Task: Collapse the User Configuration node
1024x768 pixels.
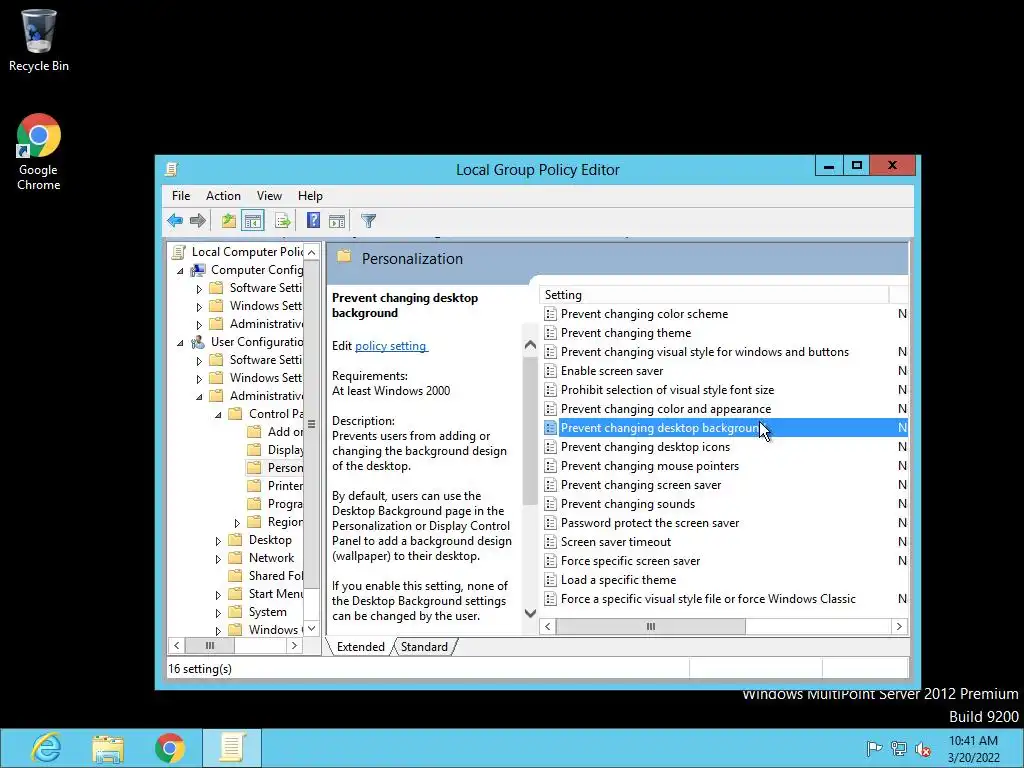Action: pyautogui.click(x=181, y=342)
